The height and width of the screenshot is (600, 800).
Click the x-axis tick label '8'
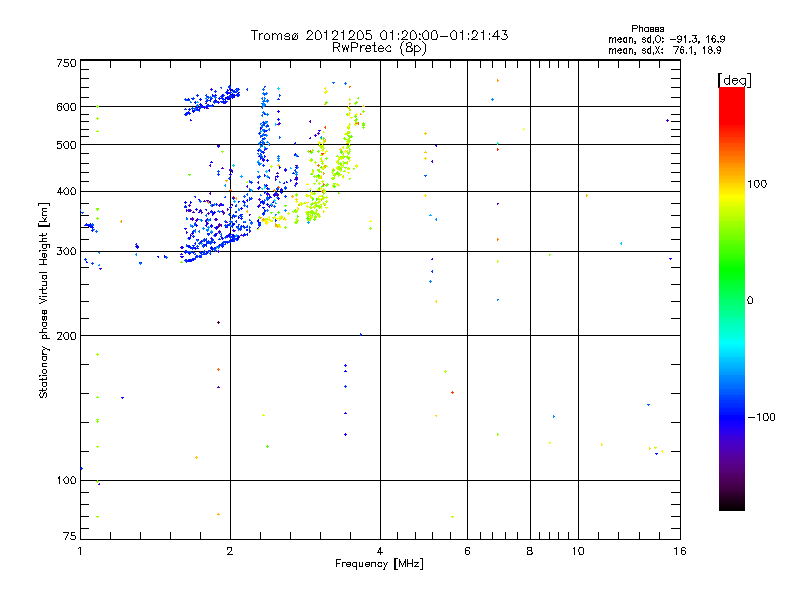(530, 551)
